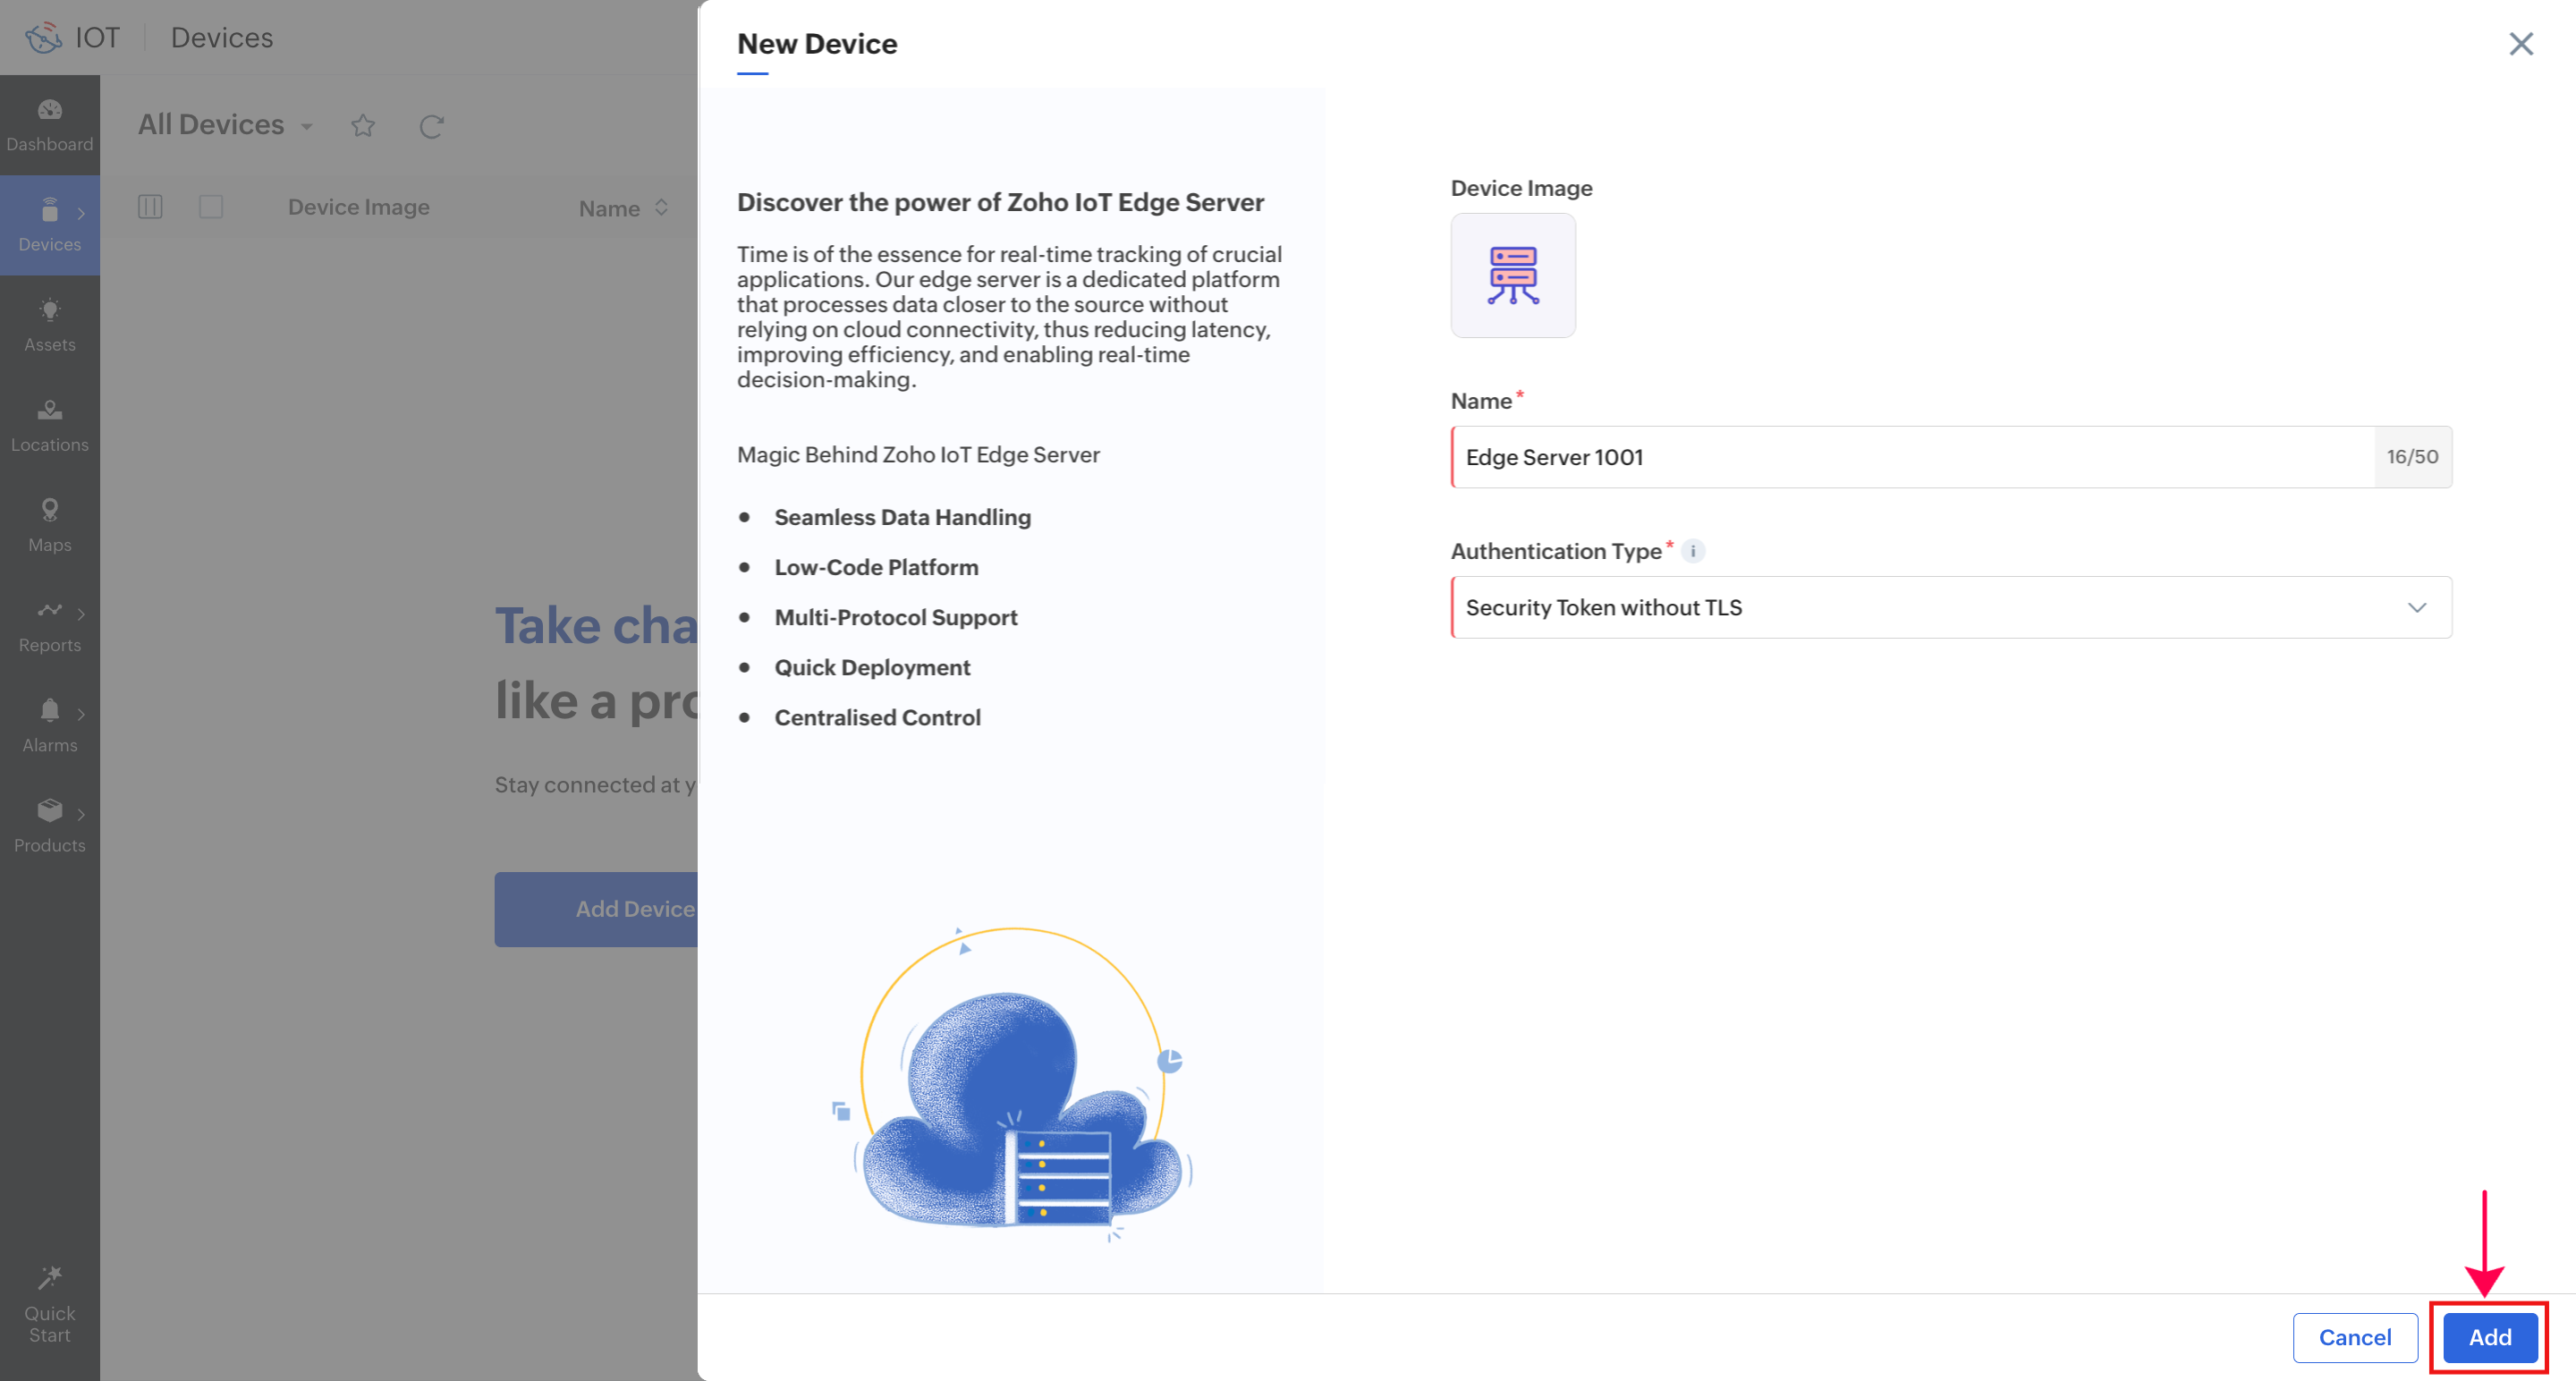The image size is (2576, 1381).
Task: Mark All Devices view as favorite
Action: pyautogui.click(x=363, y=126)
